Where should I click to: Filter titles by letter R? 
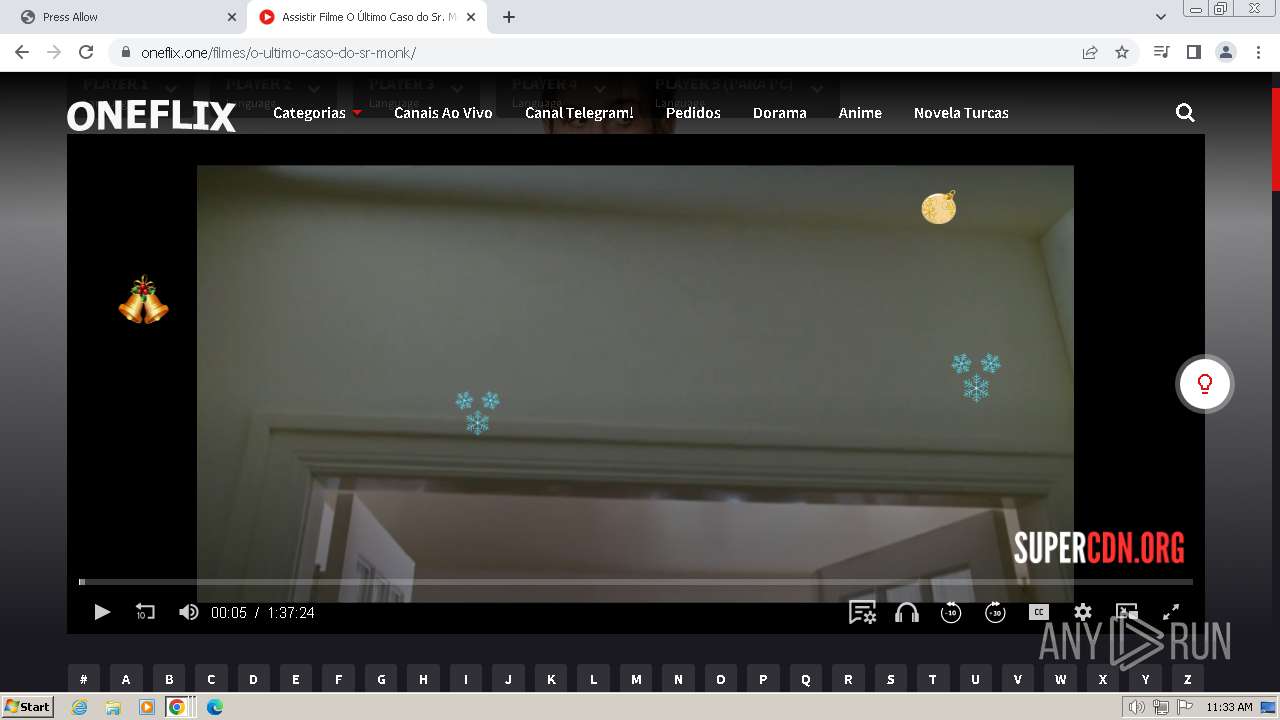tap(848, 679)
